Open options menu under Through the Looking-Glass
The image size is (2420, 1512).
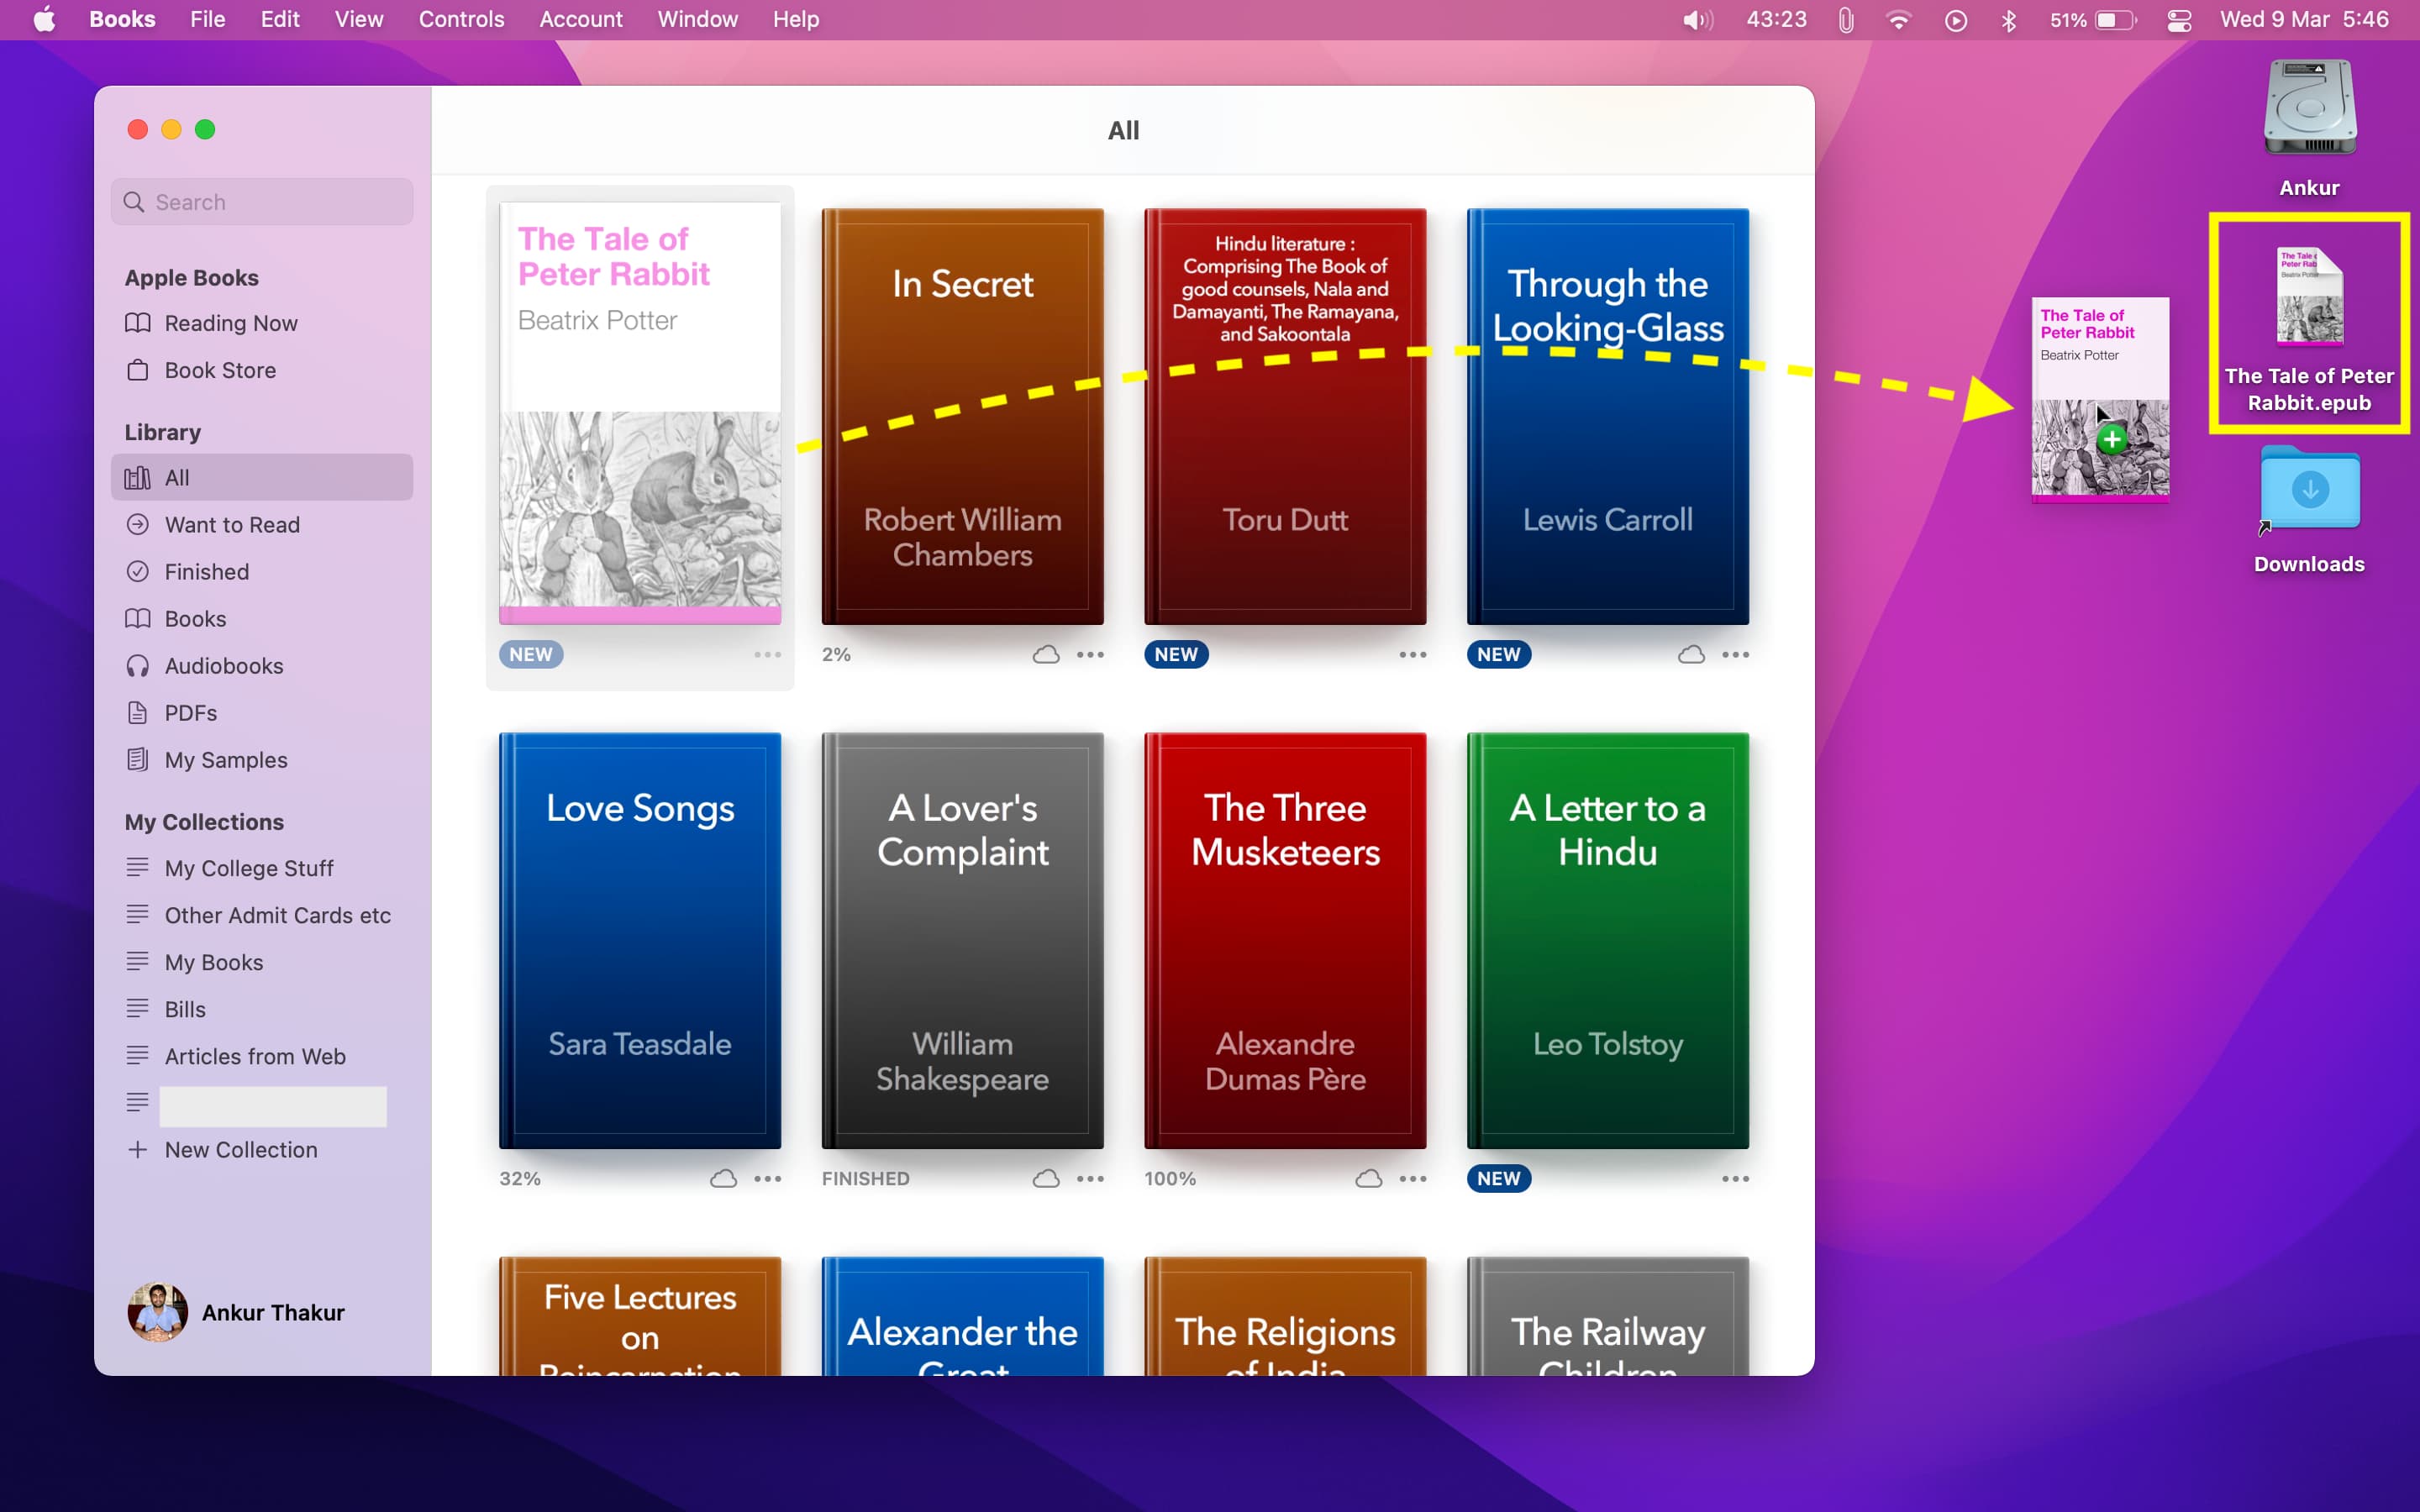pyautogui.click(x=1735, y=654)
